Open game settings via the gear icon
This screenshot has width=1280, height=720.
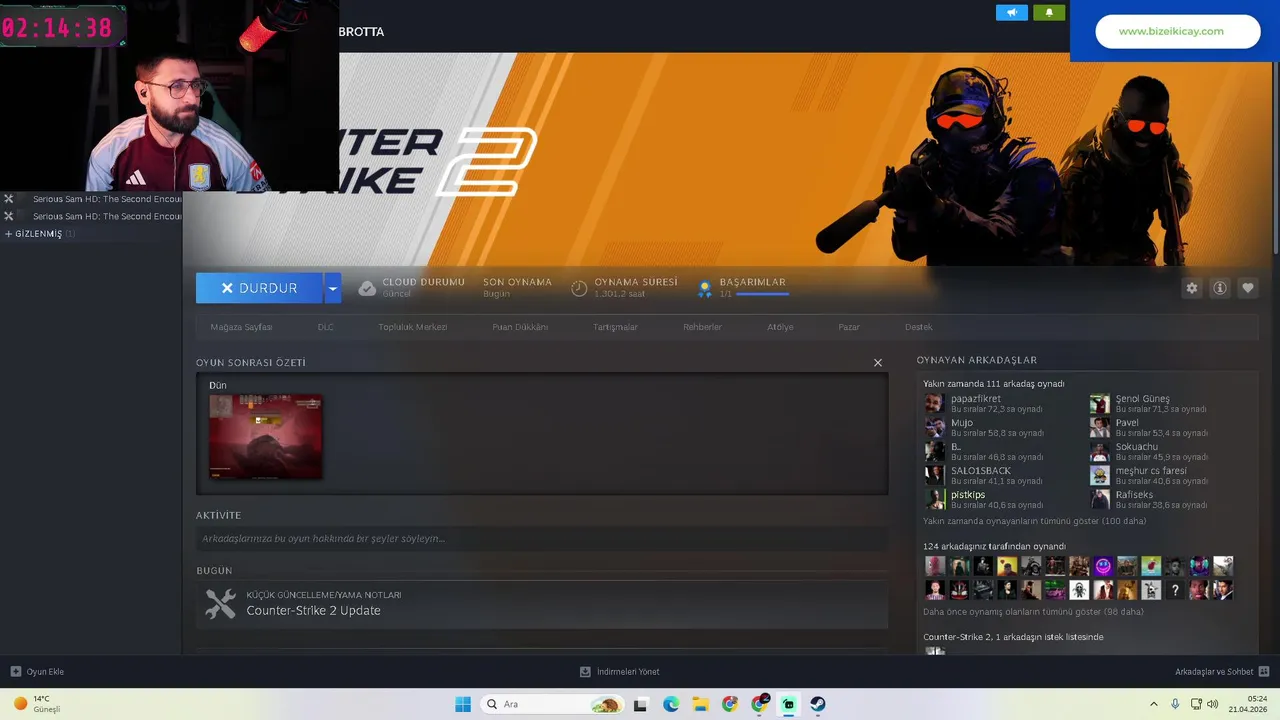click(1192, 288)
